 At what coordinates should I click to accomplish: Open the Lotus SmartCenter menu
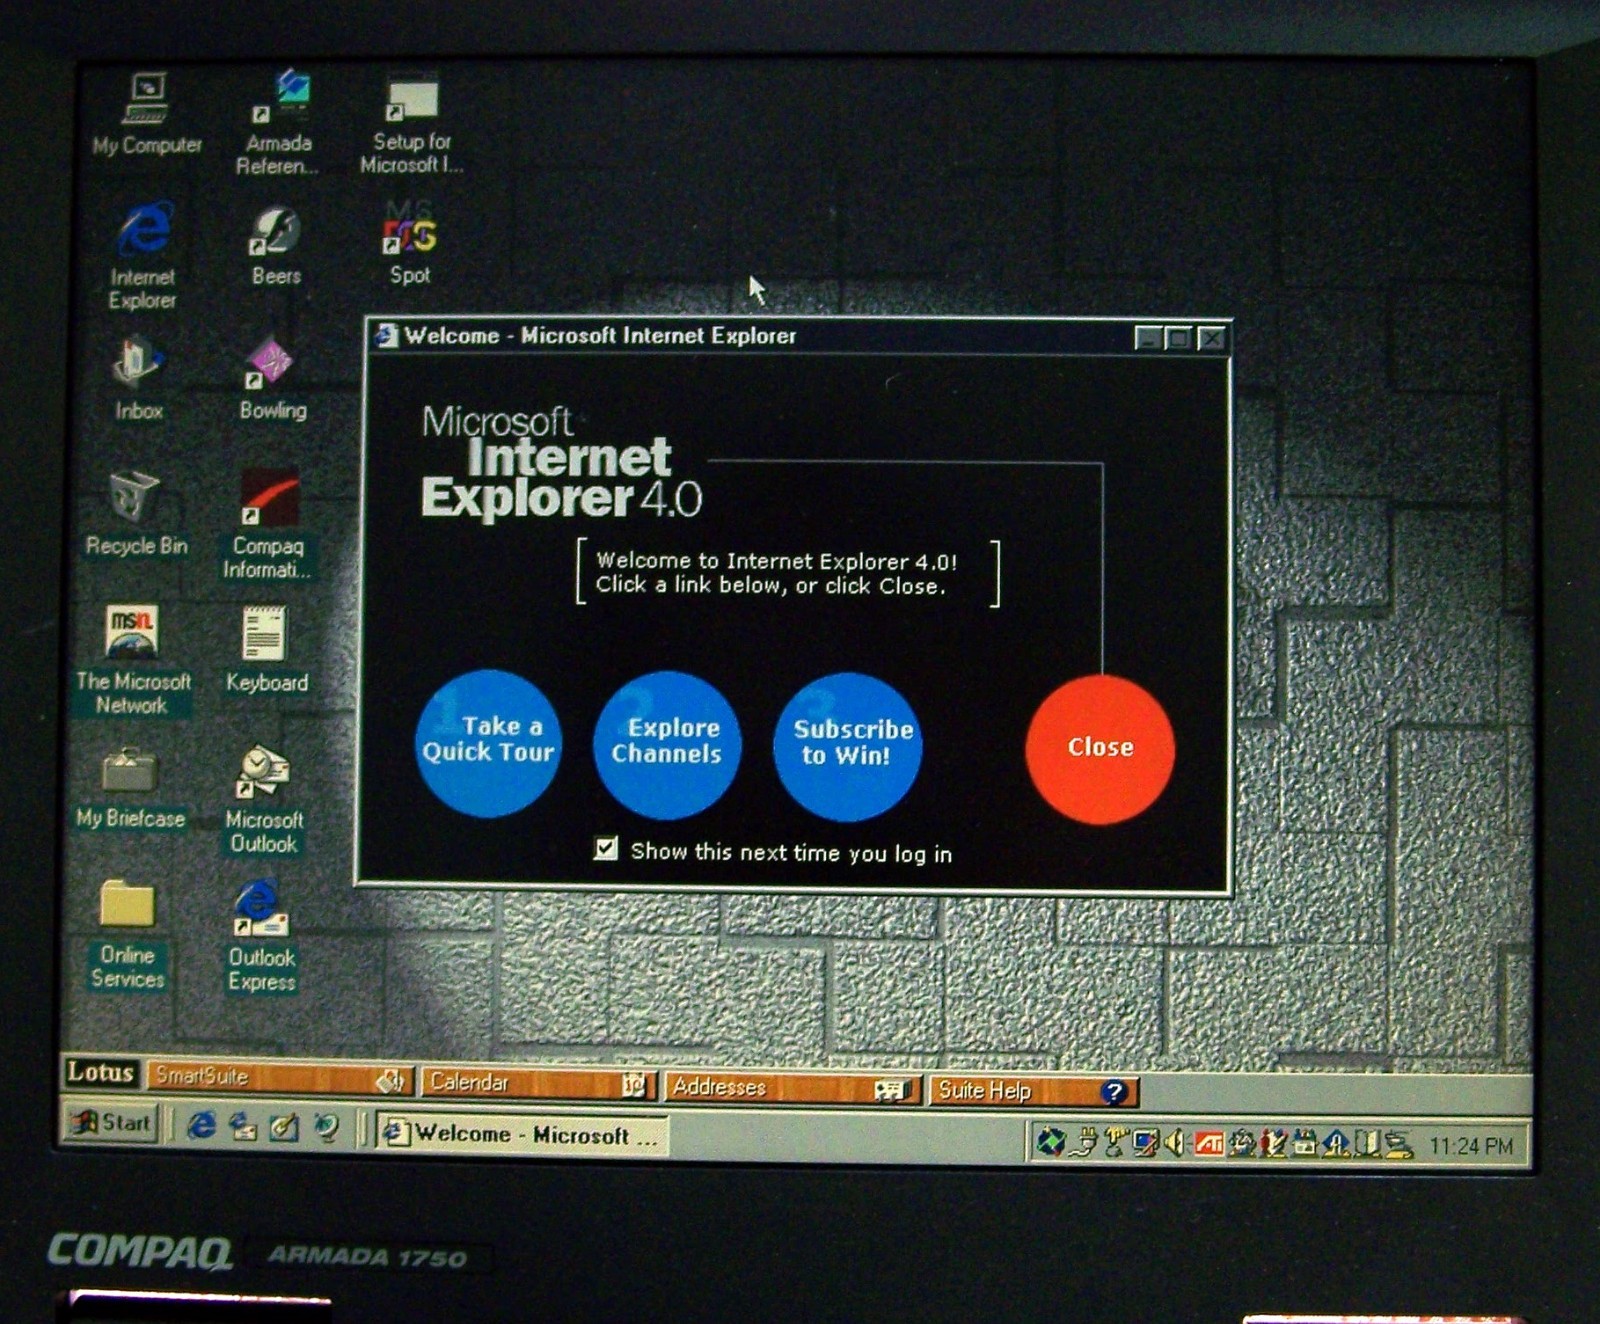pyautogui.click(x=100, y=1073)
